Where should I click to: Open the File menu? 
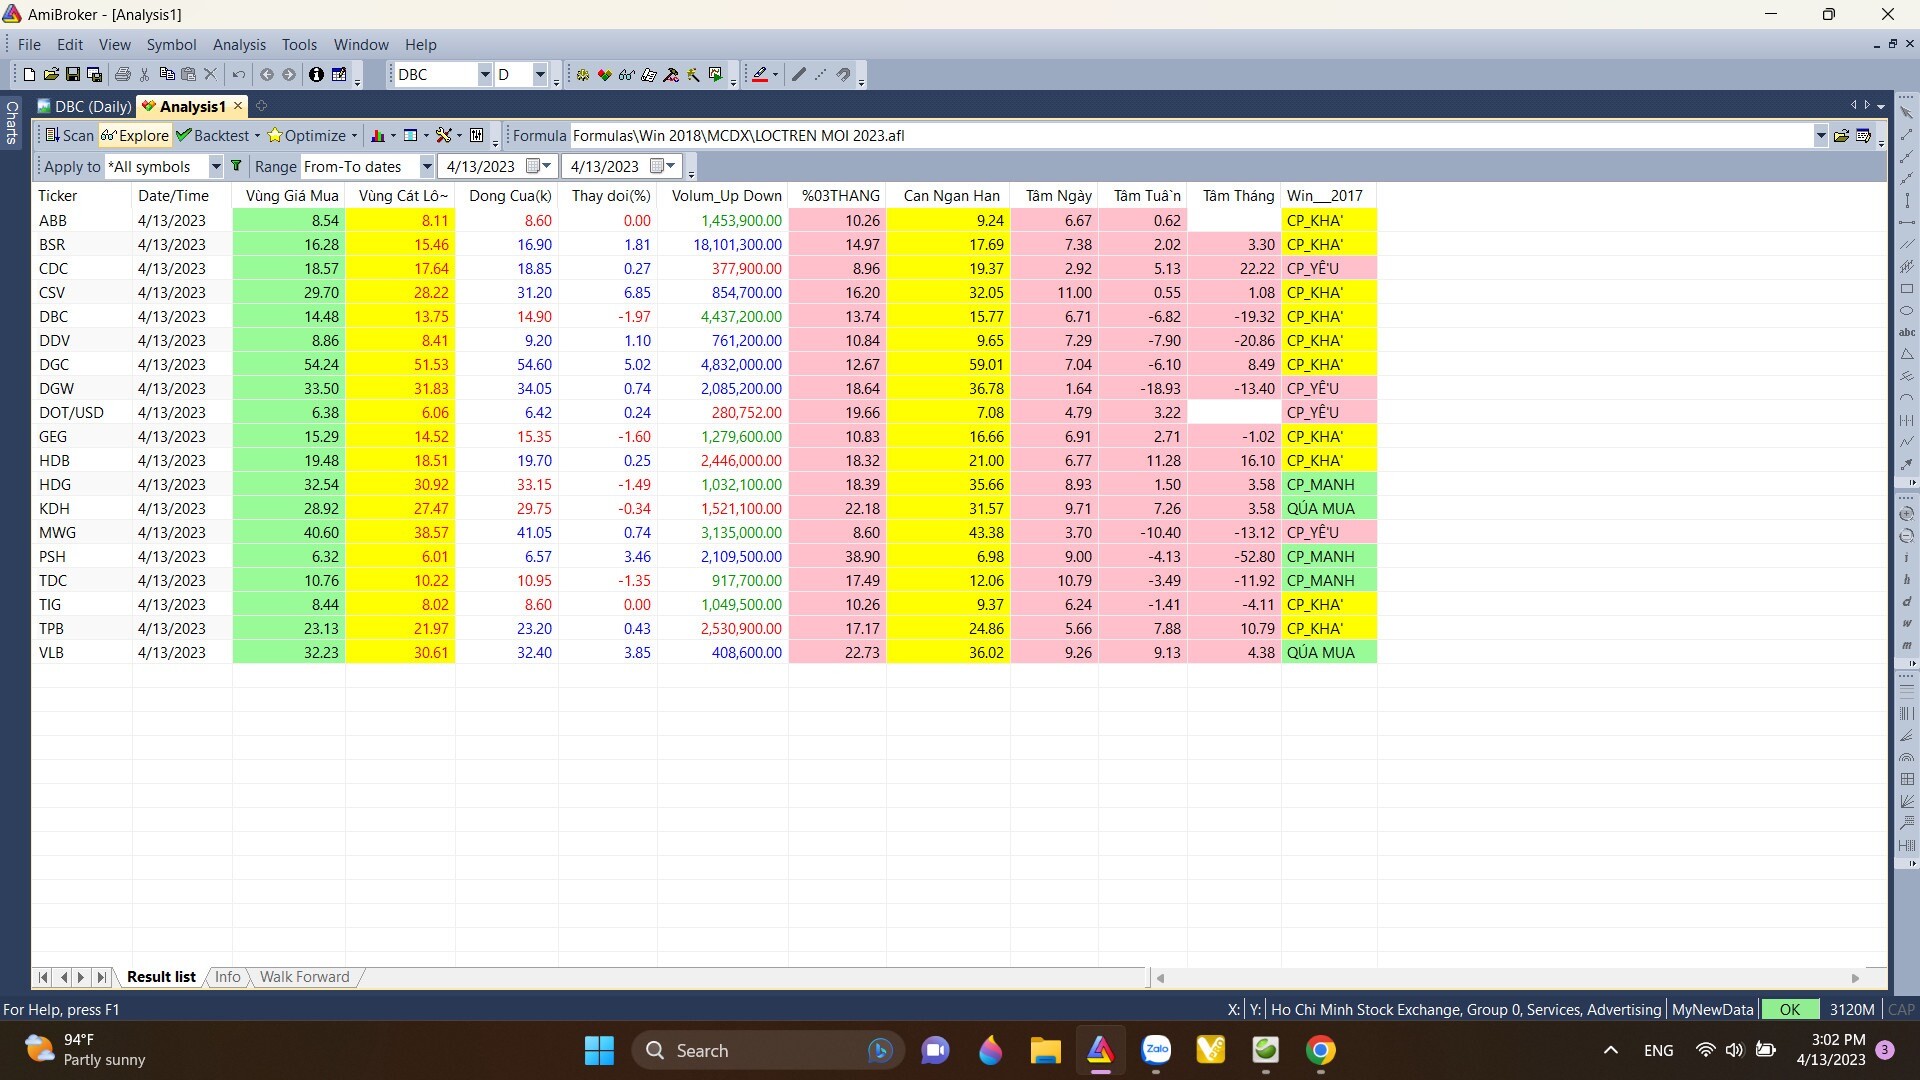click(29, 45)
